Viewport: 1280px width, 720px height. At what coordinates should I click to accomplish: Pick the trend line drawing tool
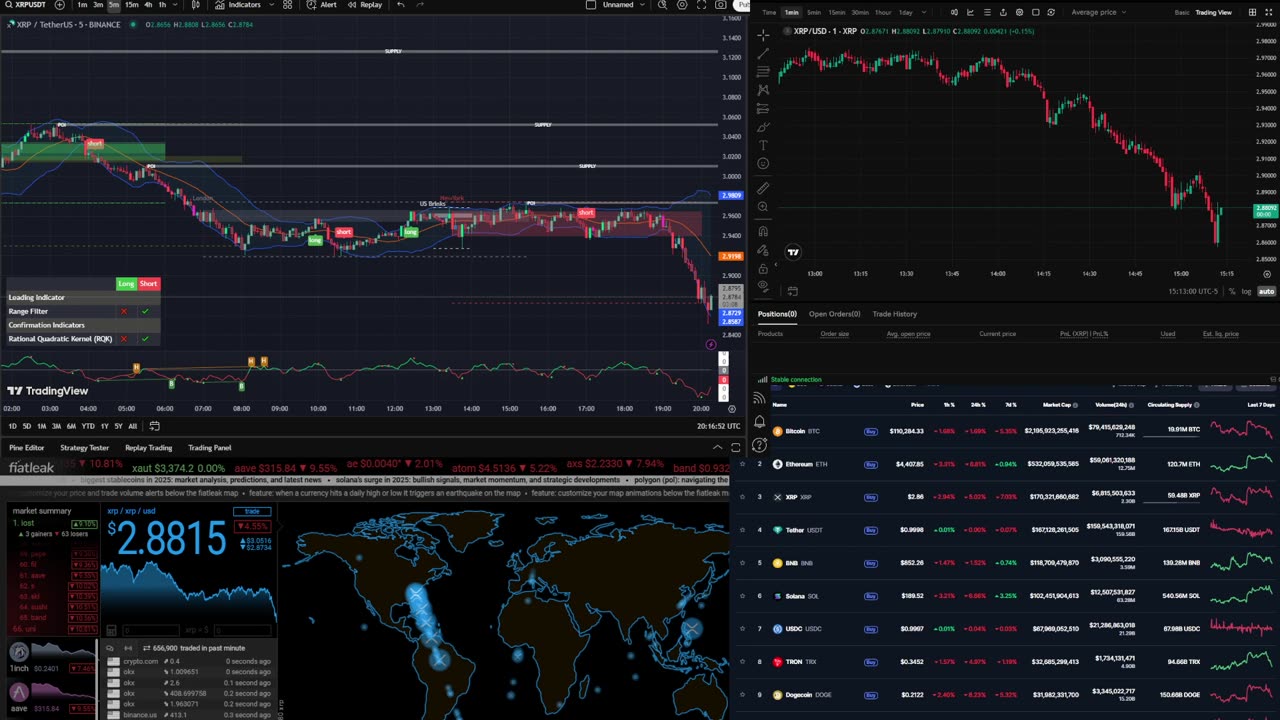763,53
